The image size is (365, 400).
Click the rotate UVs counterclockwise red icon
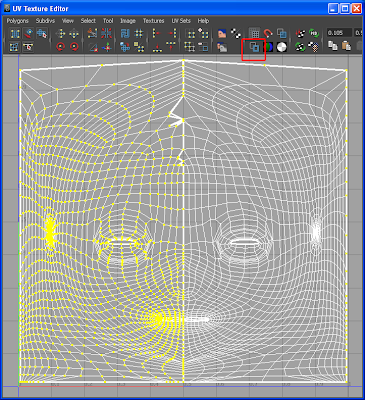[x=60, y=47]
